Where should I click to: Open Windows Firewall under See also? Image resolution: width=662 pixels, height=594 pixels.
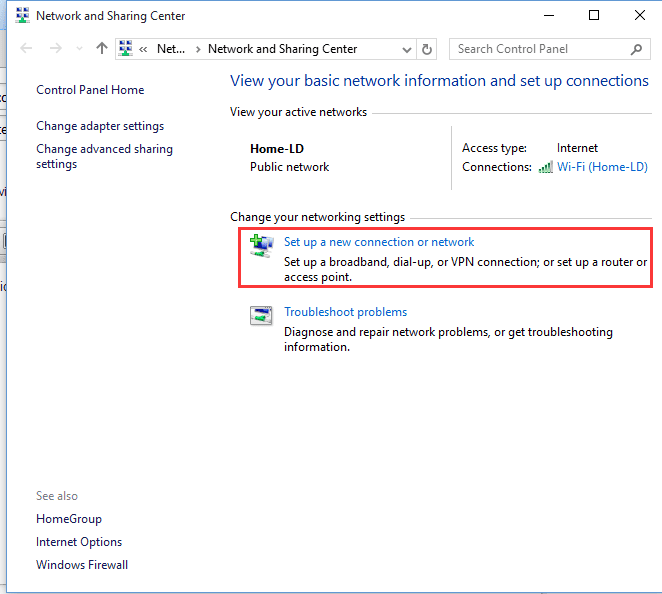(x=82, y=565)
